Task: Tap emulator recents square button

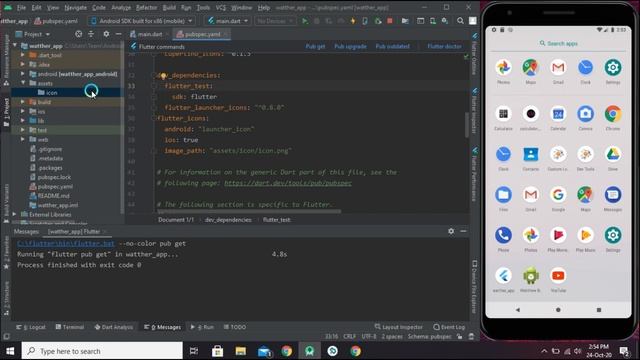Action: point(599,310)
